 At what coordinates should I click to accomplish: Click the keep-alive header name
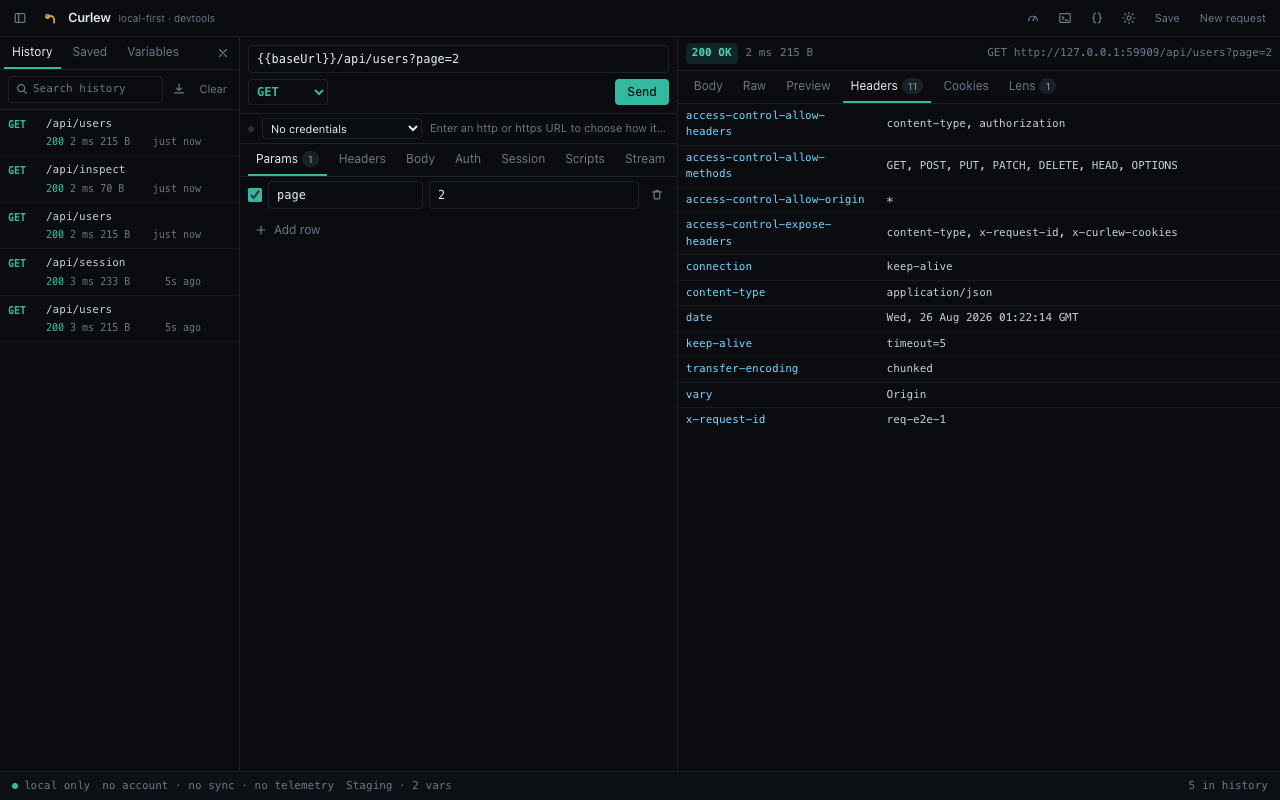tap(719, 344)
